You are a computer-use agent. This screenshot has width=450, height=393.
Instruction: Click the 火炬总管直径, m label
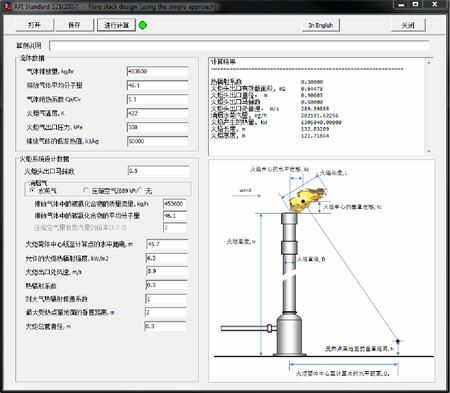pos(48,327)
